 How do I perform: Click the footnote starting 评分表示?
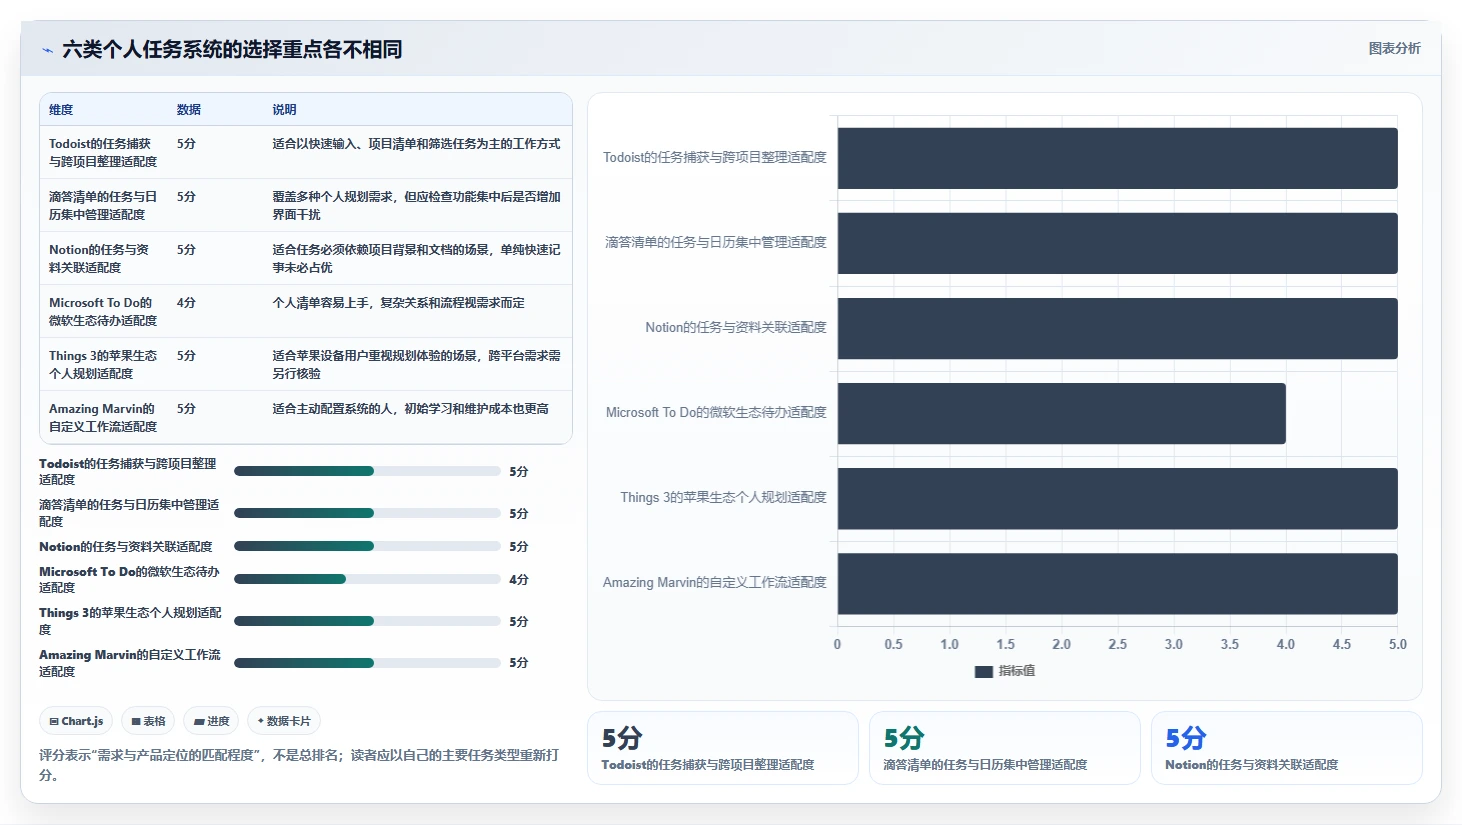[x=298, y=765]
